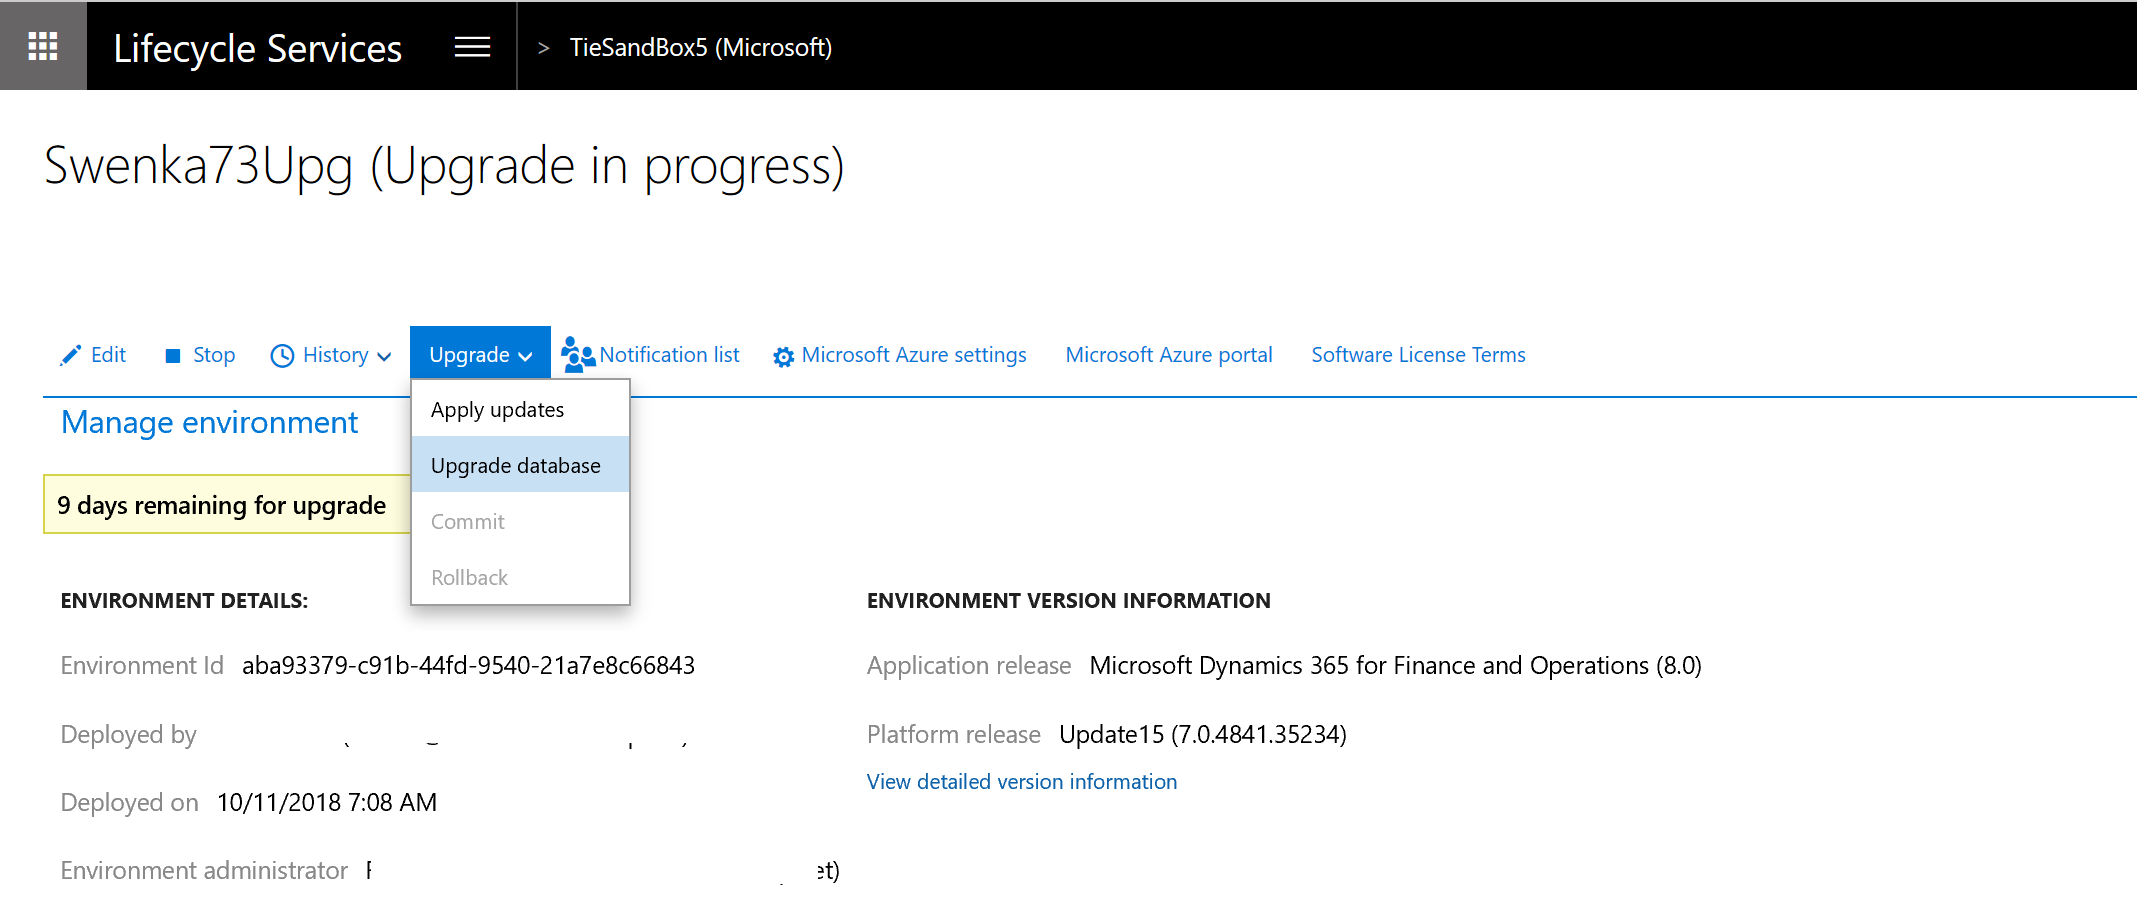Open the hamburger navigation menu
Viewport: 2137px width, 924px height.
(472, 47)
